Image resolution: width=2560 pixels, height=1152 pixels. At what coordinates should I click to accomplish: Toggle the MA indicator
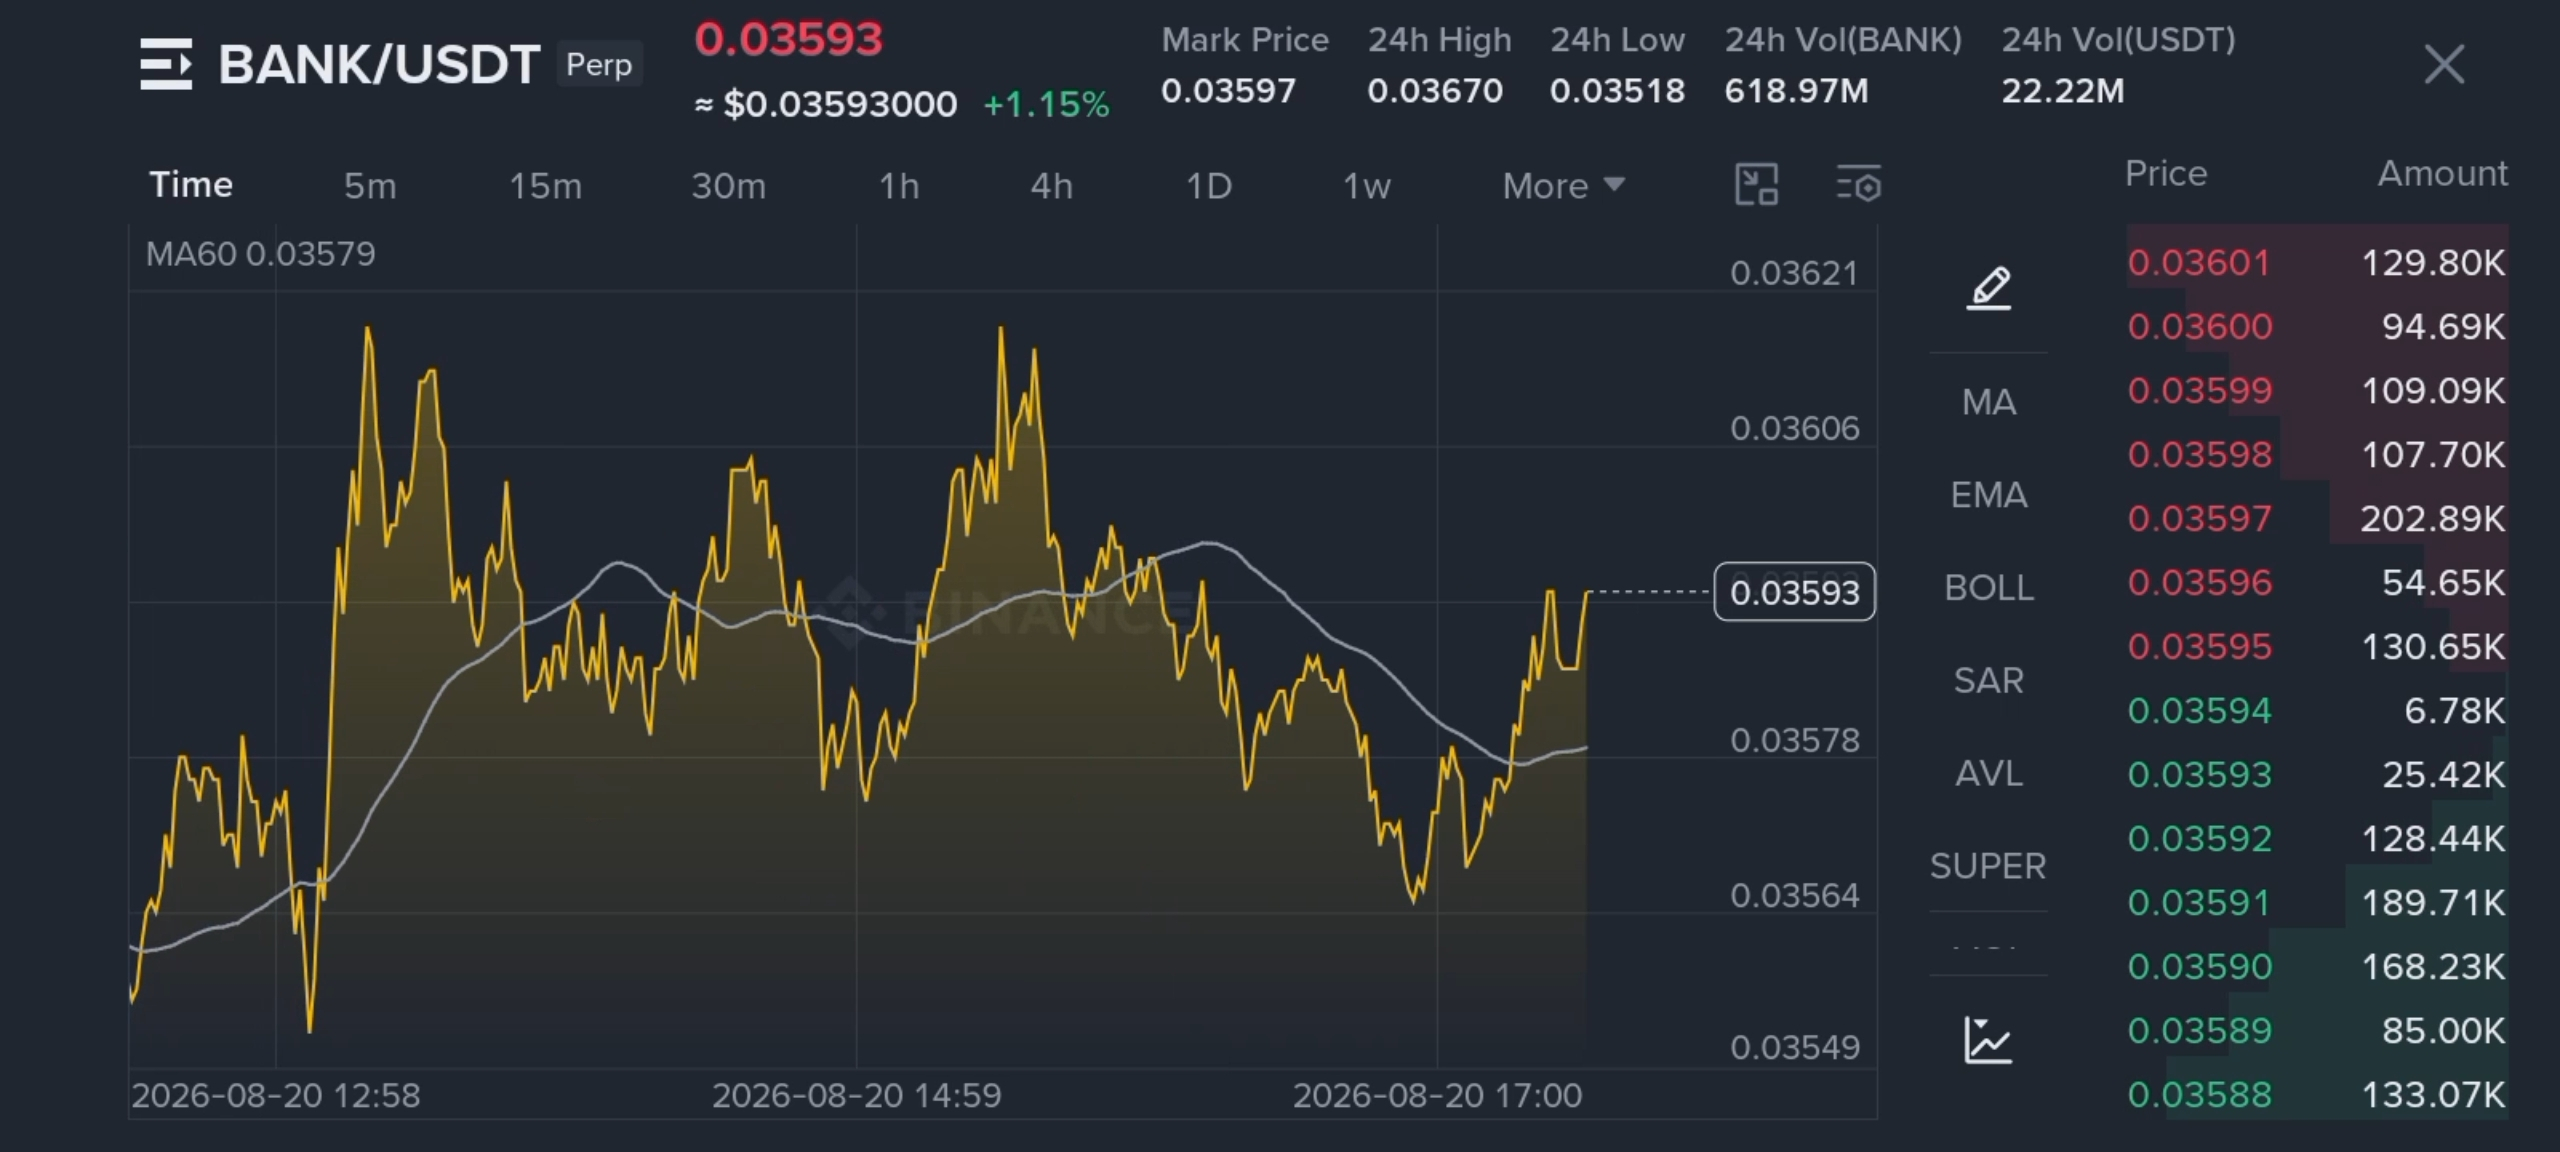click(1989, 402)
